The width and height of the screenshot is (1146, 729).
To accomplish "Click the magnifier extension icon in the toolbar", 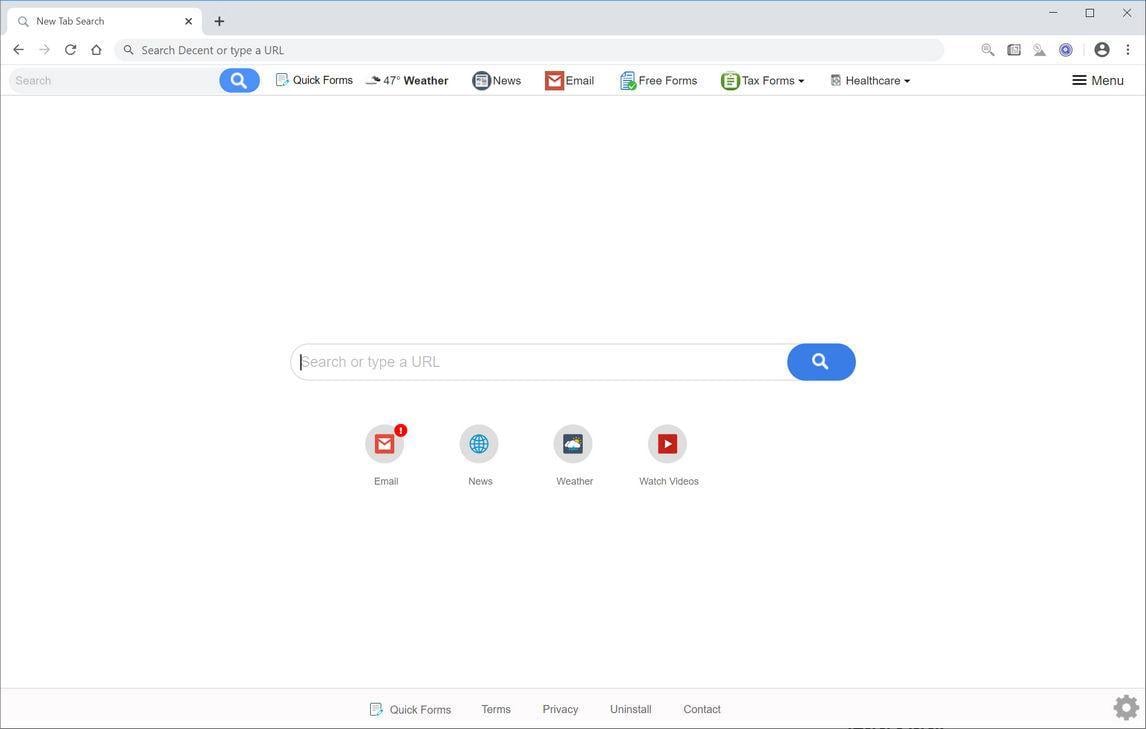I will [x=988, y=49].
